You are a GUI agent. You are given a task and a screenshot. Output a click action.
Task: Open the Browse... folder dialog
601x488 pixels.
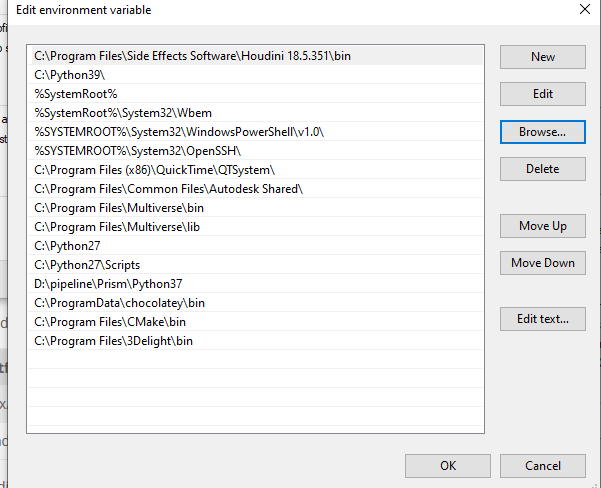click(543, 131)
